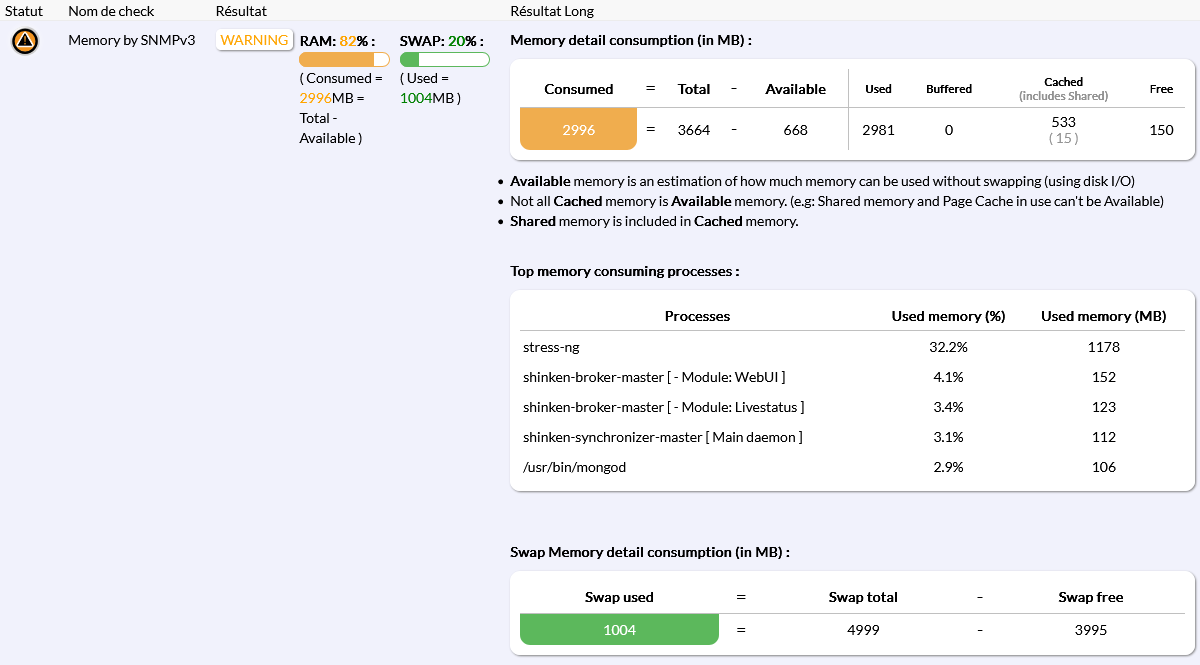This screenshot has width=1200, height=665.
Task: Click the Nom de check column header
Action: click(x=113, y=11)
